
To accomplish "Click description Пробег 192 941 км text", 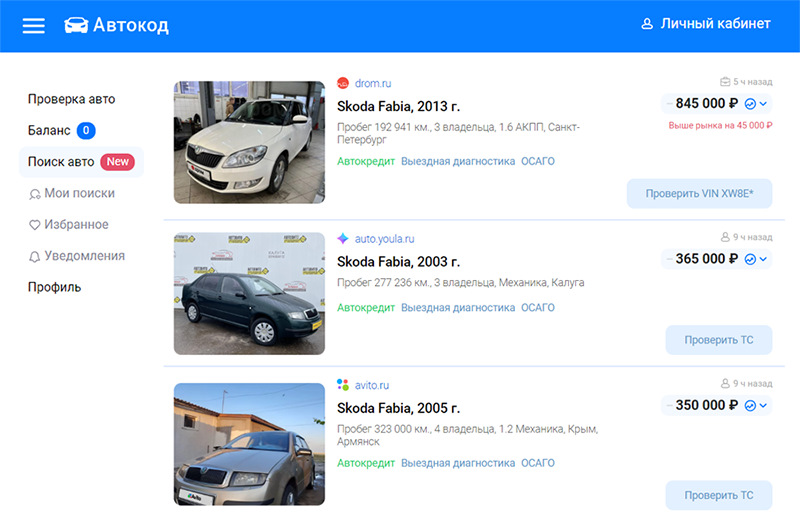I will [458, 133].
